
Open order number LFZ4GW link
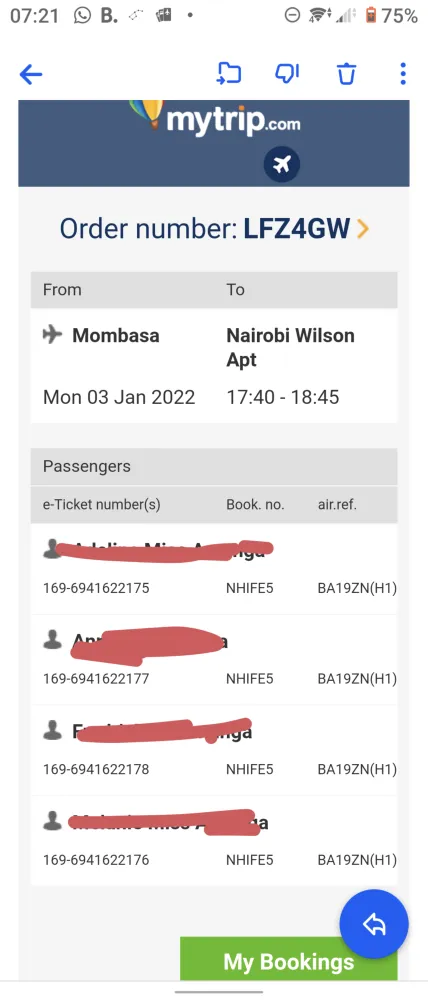pos(214,228)
